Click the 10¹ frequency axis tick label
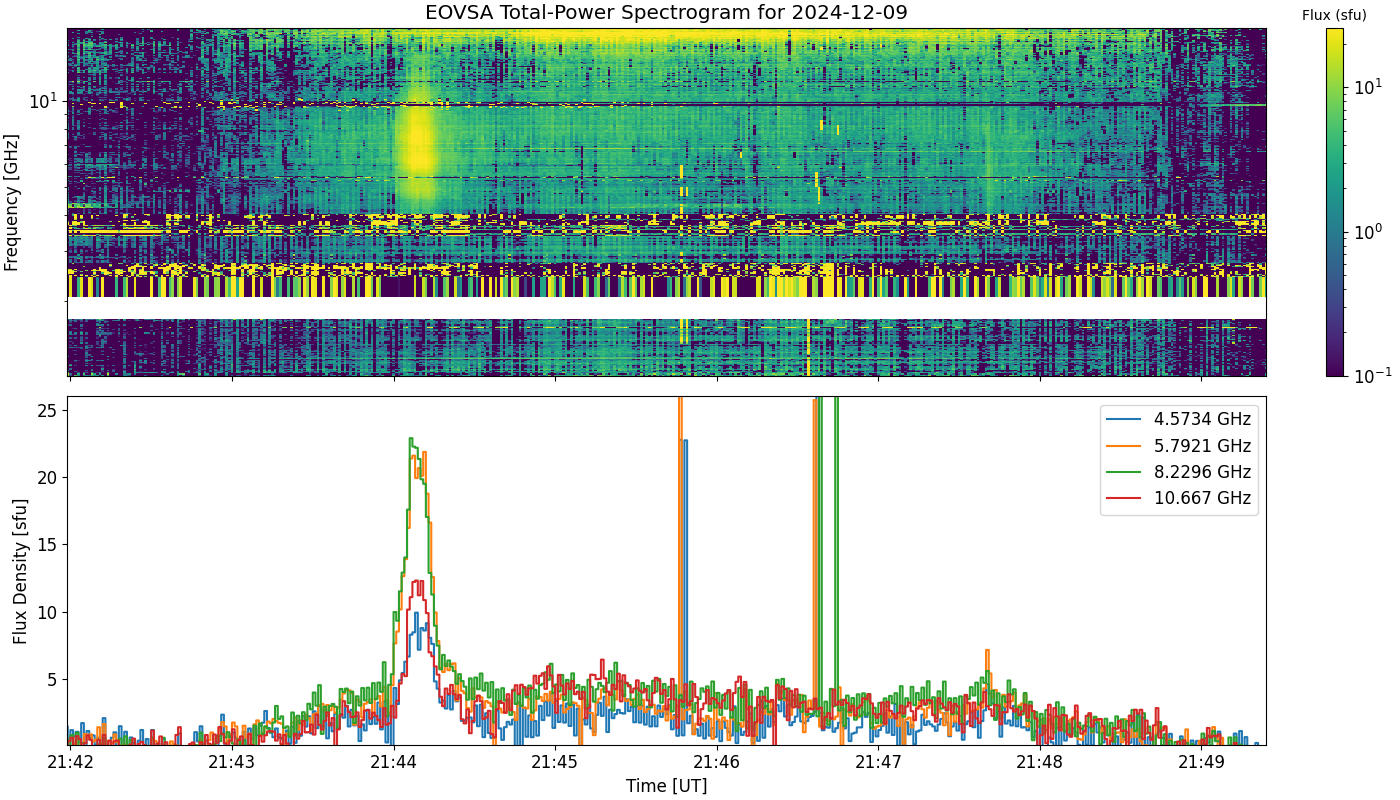 click(x=45, y=100)
